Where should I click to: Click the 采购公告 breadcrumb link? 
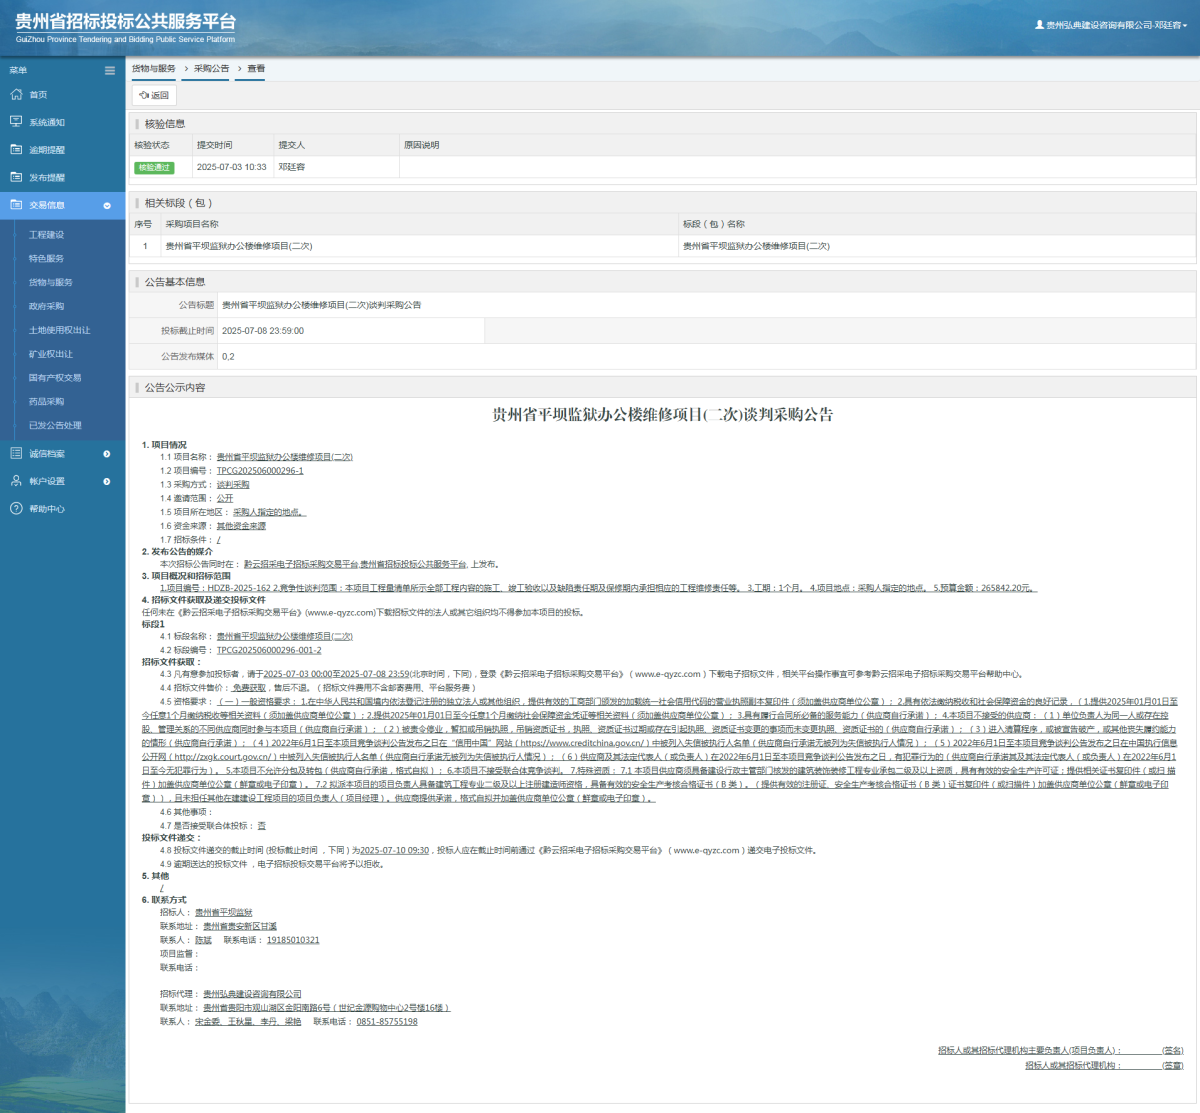(211, 69)
